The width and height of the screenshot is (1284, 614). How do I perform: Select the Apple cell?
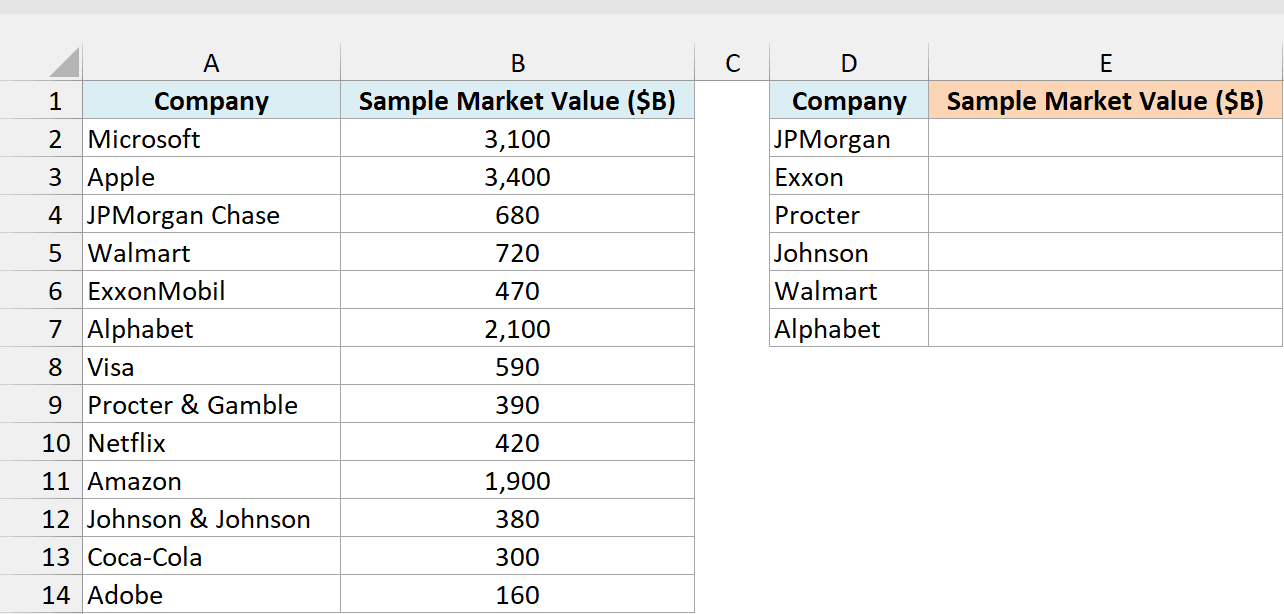click(211, 177)
